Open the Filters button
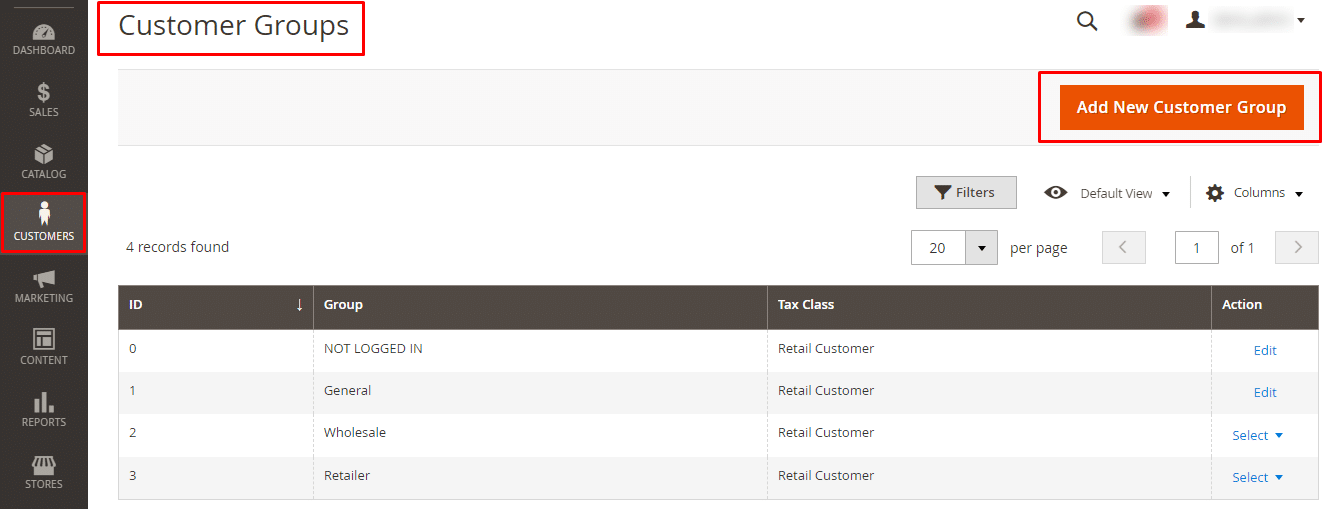Viewport: 1338px width, 509px height. [966, 193]
